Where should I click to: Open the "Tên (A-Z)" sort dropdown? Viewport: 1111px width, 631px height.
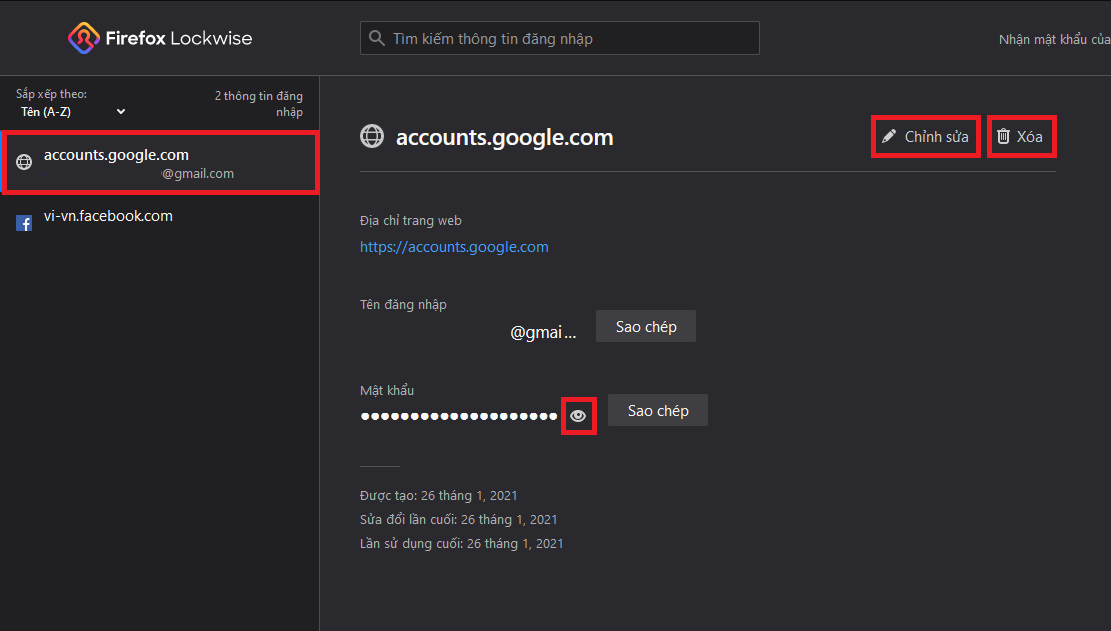[73, 112]
